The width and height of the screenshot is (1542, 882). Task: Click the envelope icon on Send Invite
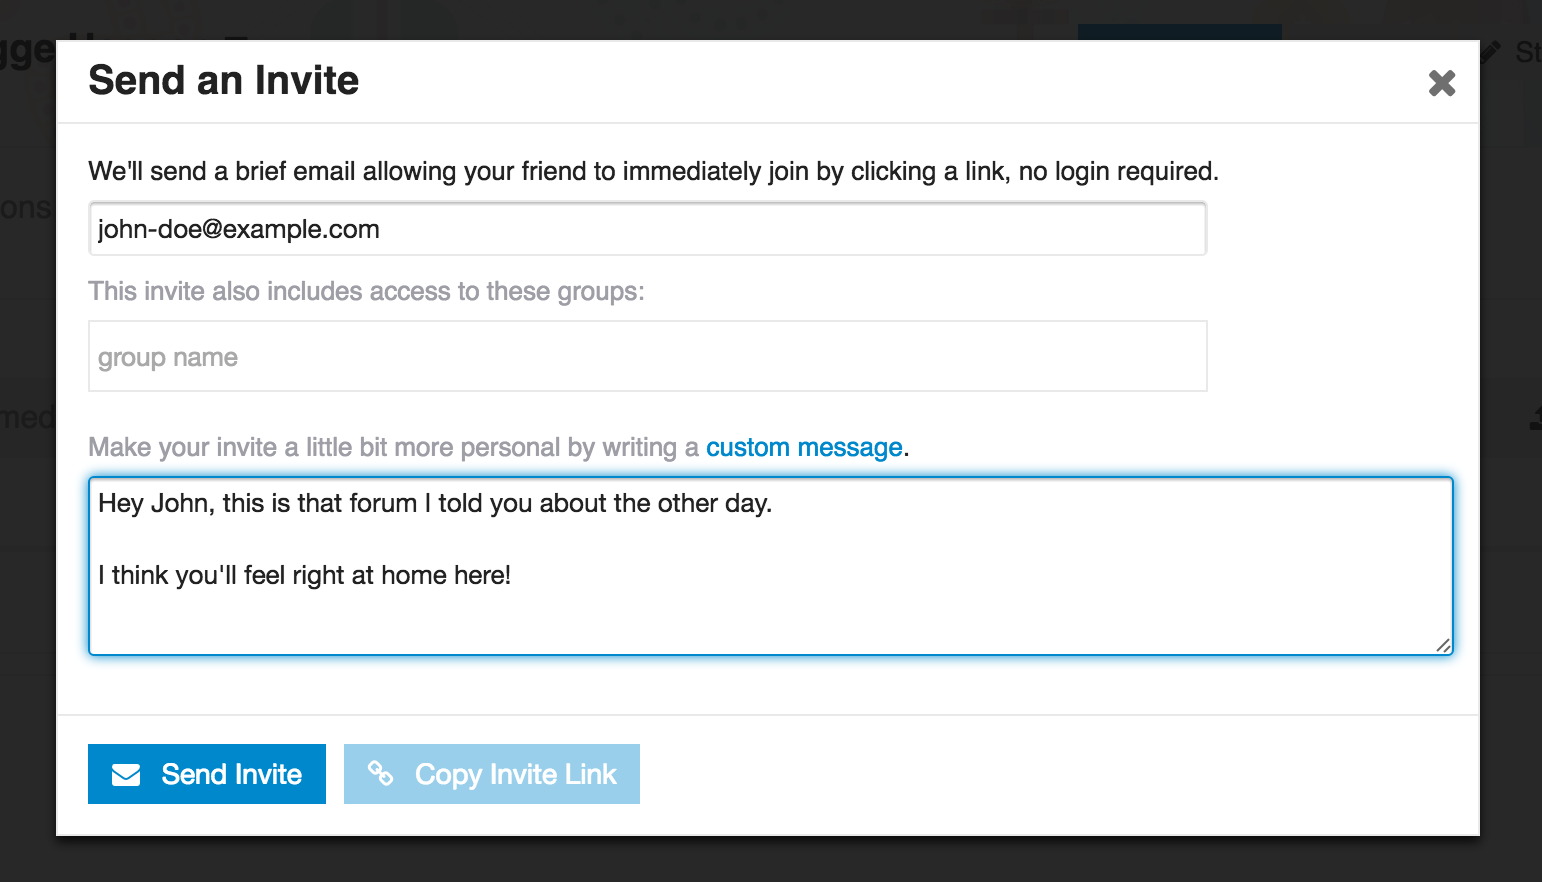(126, 775)
